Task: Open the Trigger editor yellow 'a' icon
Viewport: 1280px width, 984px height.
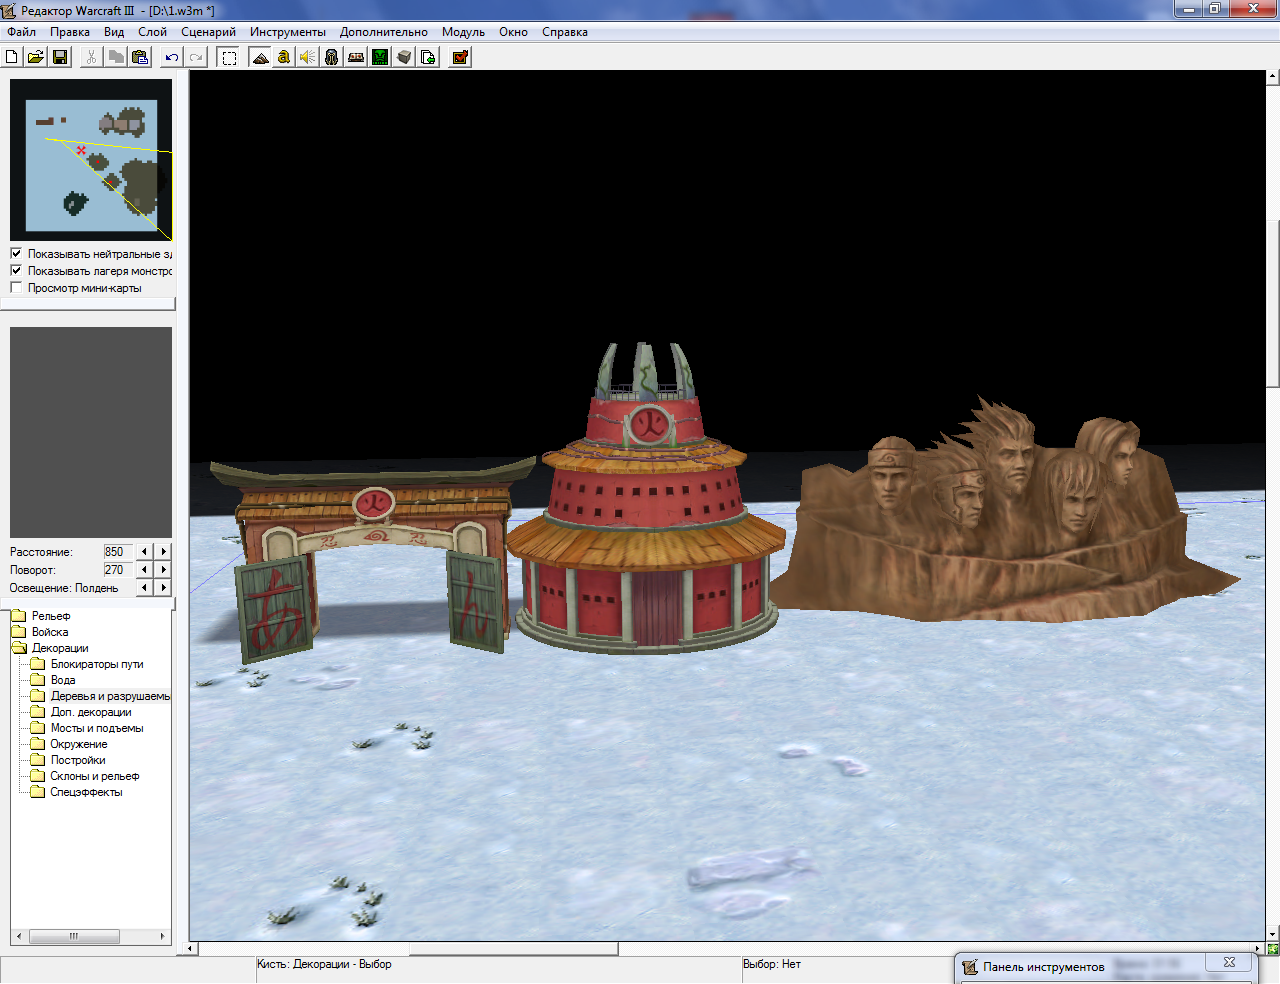Action: 284,57
